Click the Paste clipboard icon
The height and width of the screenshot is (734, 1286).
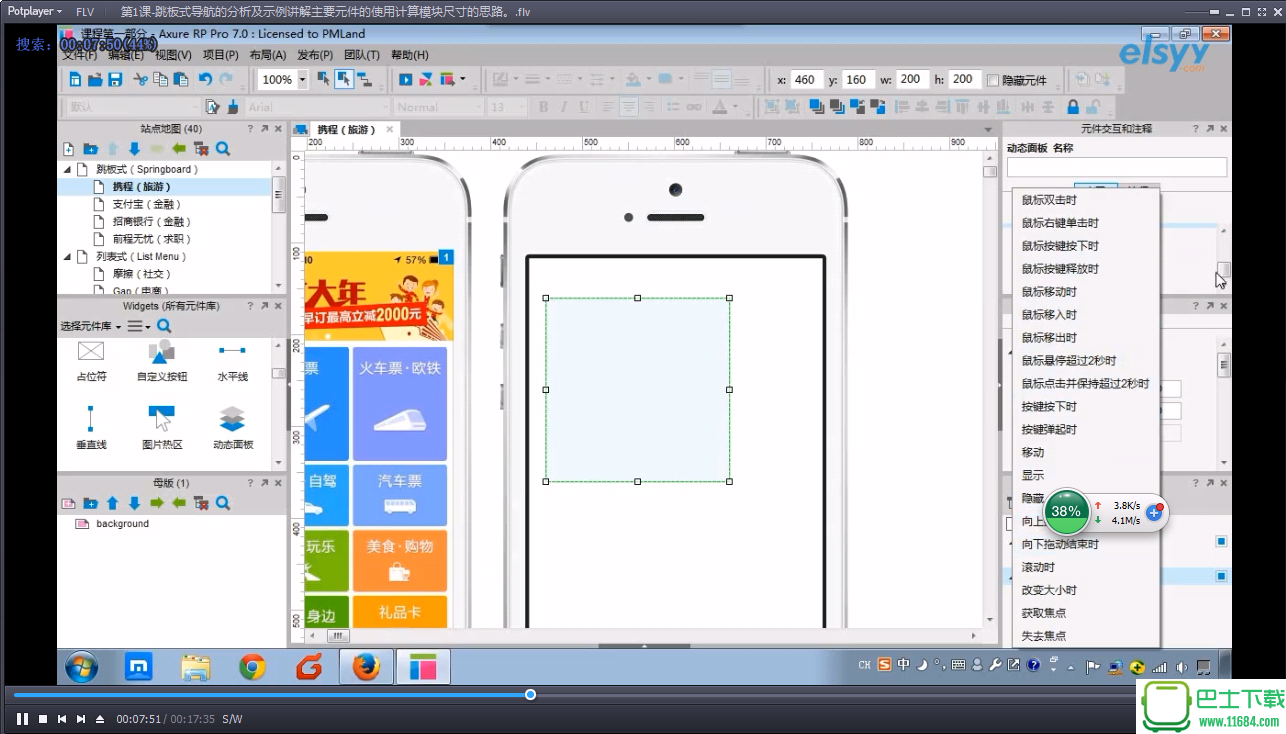[x=181, y=79]
